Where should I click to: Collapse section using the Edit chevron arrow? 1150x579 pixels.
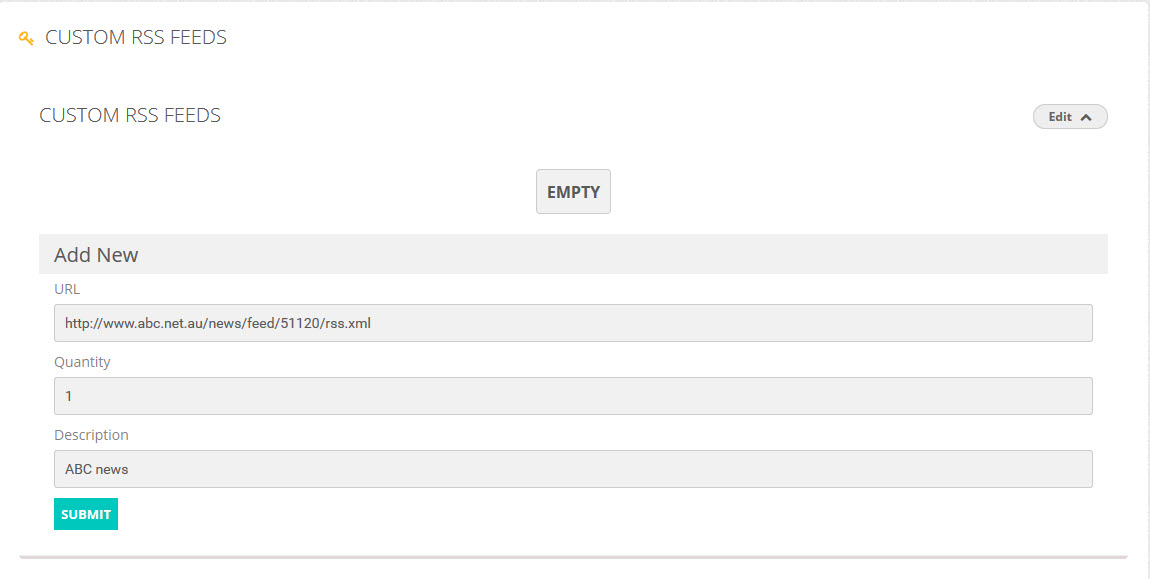pyautogui.click(x=1087, y=117)
